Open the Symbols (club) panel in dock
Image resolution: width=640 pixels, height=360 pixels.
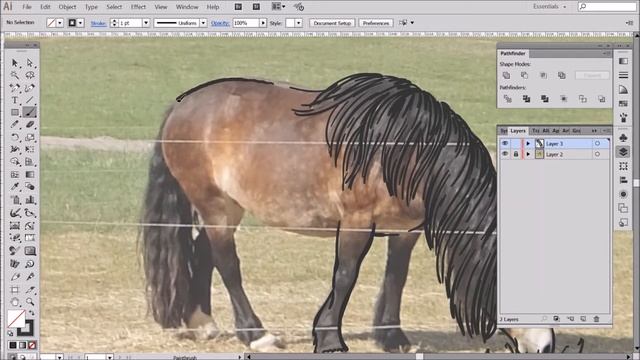click(623, 138)
